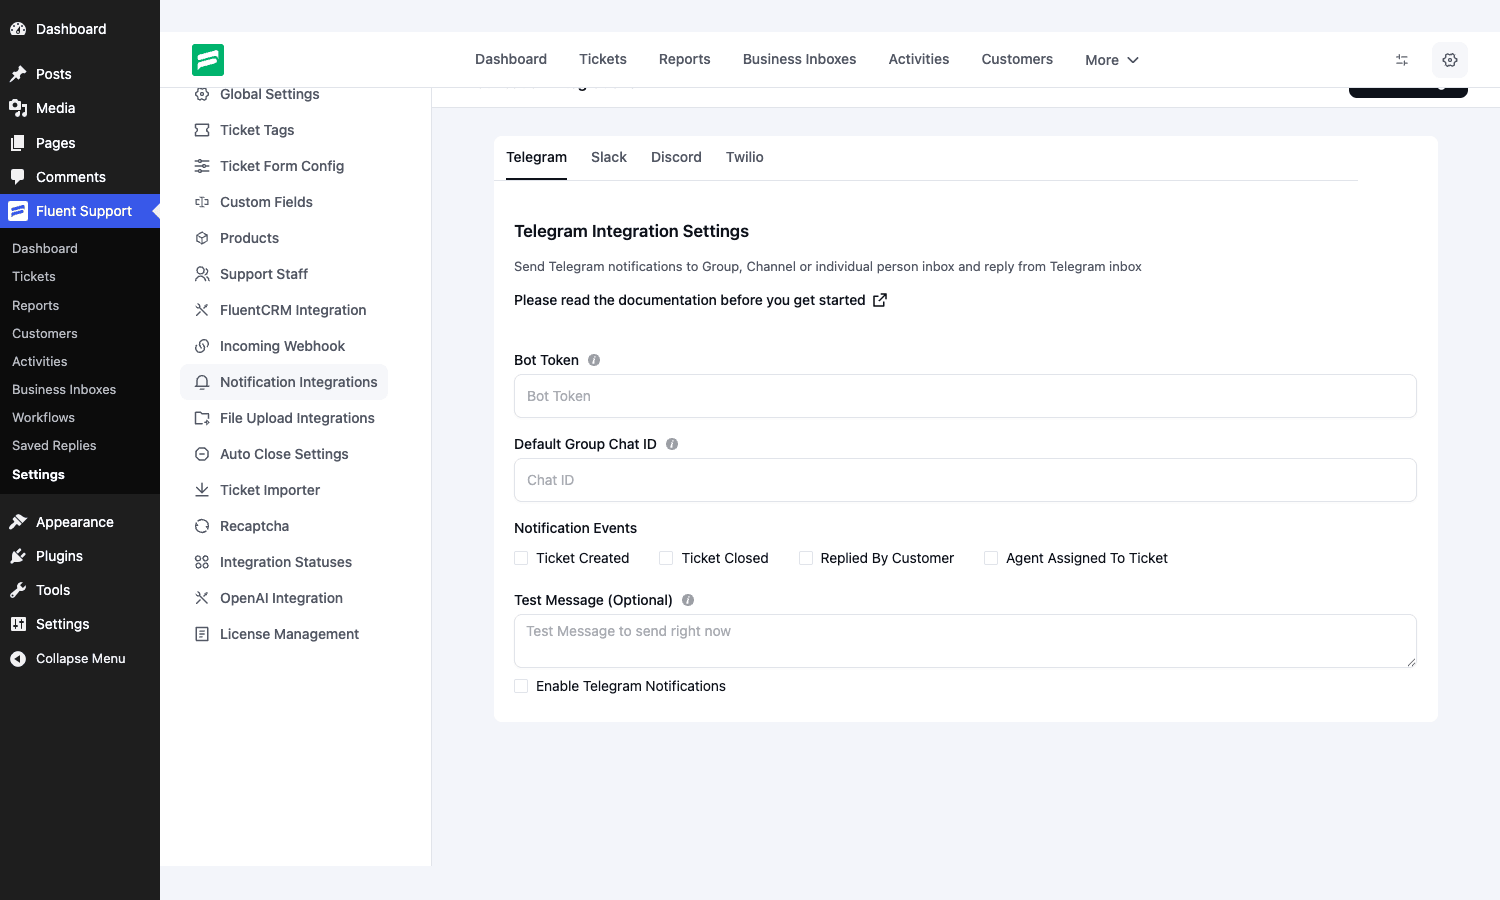1500x900 pixels.
Task: Click the Auto Close Settings icon
Action: pos(202,454)
